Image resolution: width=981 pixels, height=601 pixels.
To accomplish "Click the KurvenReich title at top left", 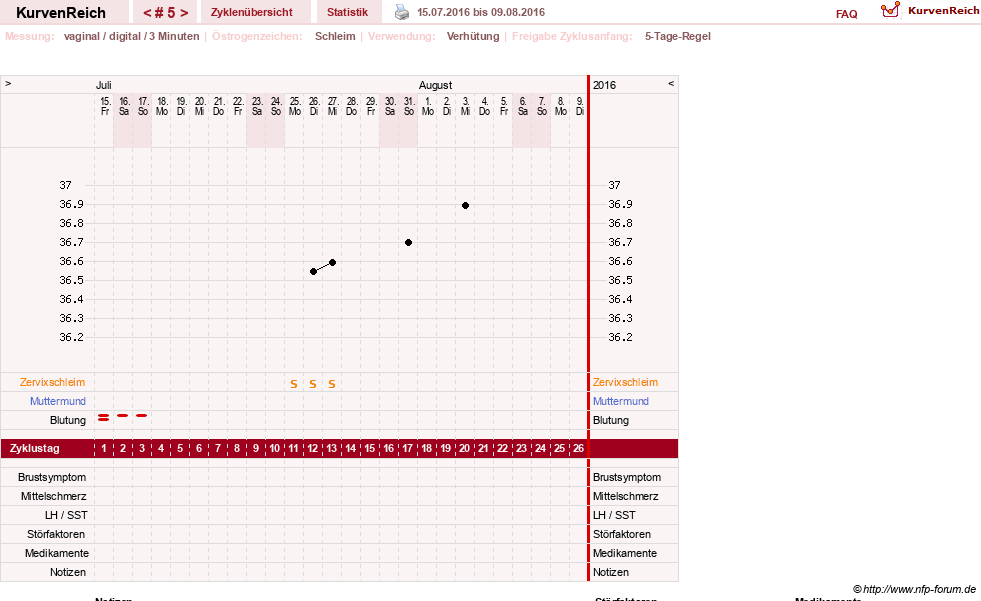I will (x=61, y=13).
